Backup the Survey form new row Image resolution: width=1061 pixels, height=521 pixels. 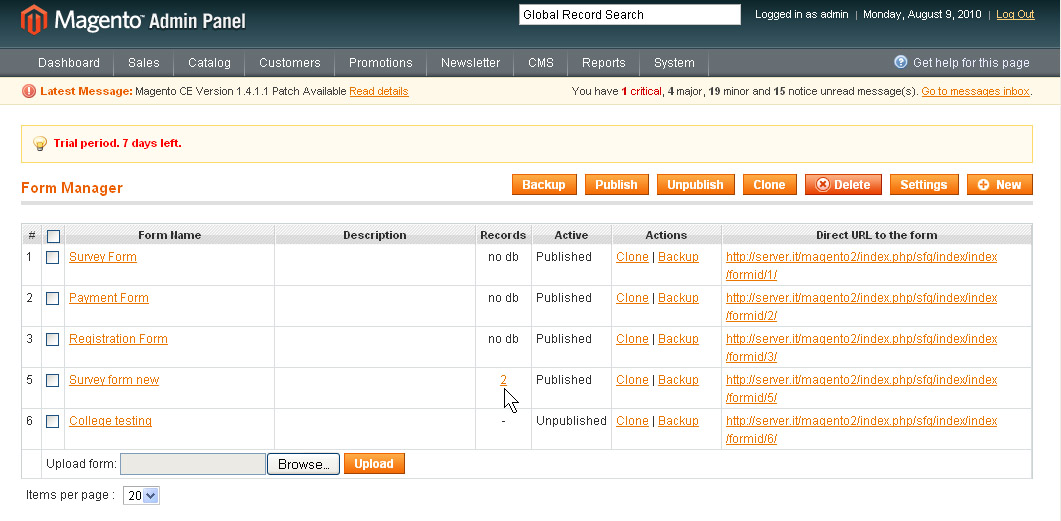678,380
